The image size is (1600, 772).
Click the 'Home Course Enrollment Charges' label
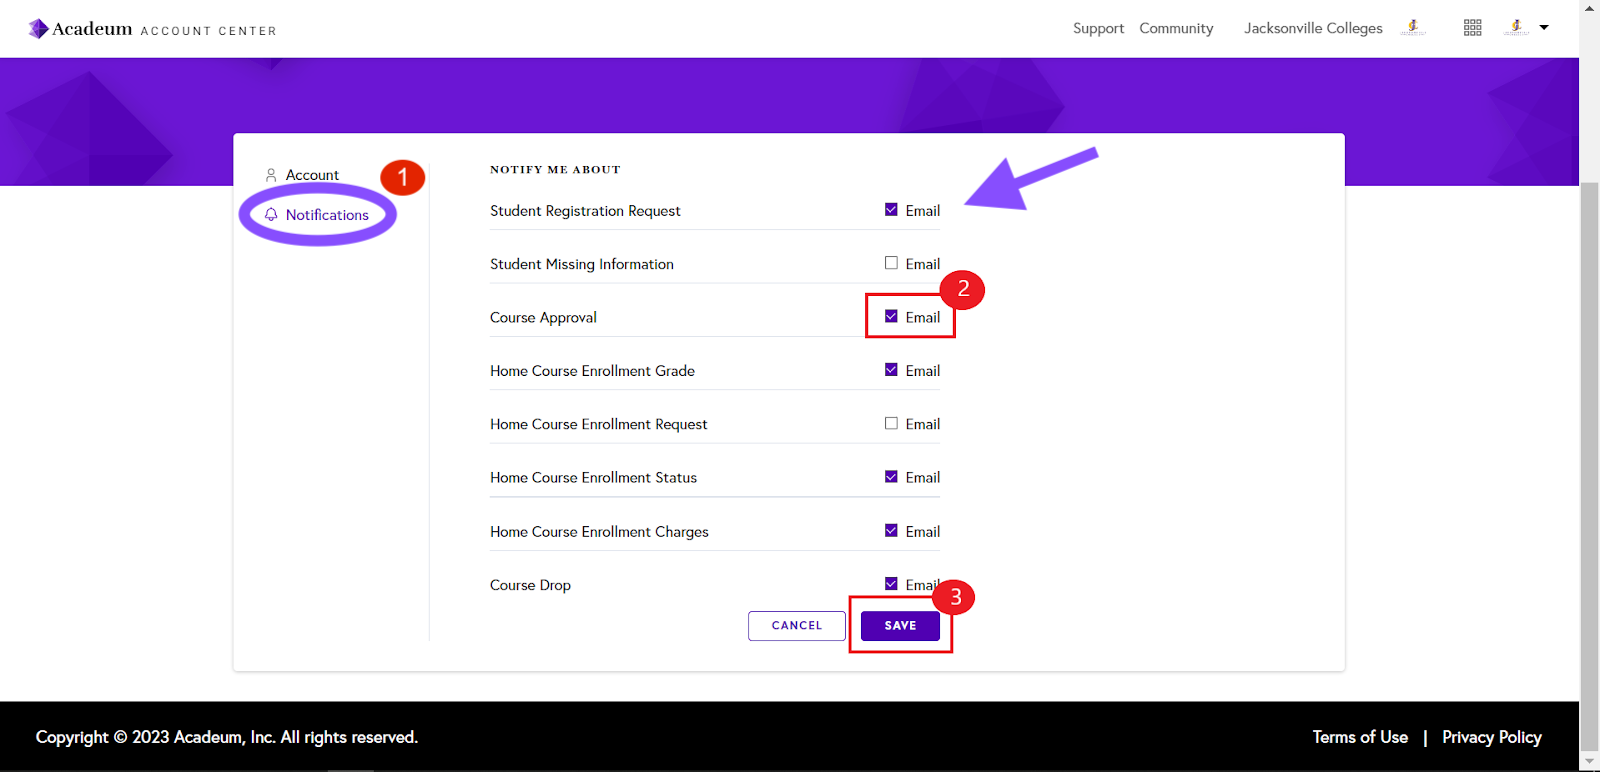pyautogui.click(x=599, y=532)
